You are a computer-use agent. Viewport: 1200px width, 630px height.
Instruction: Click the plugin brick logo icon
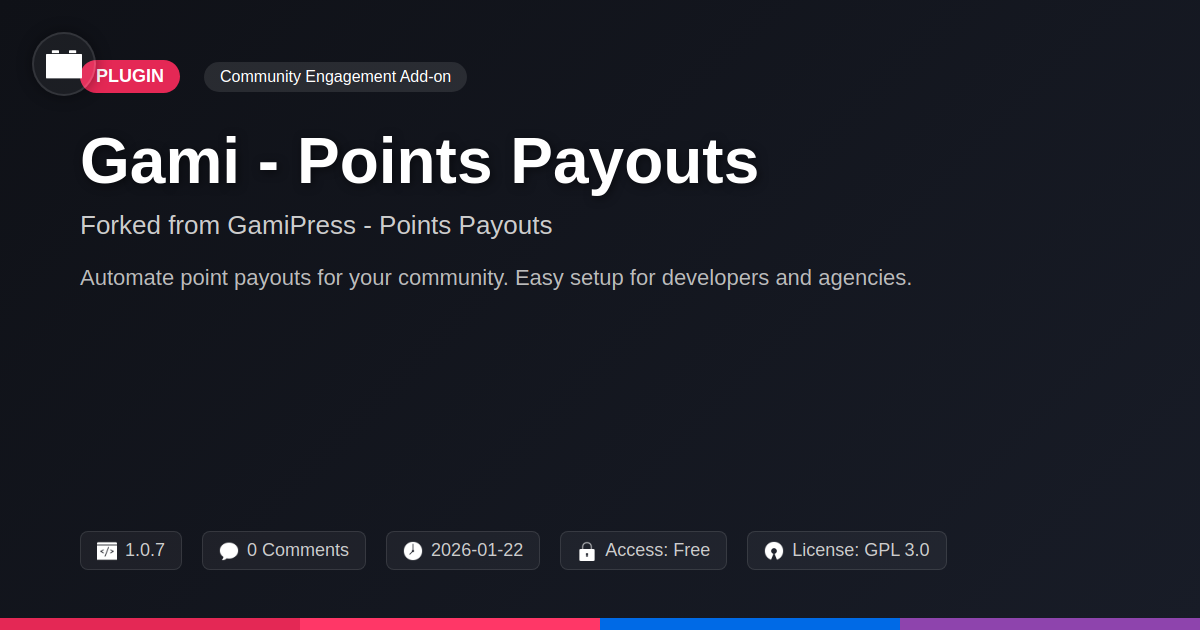click(64, 64)
